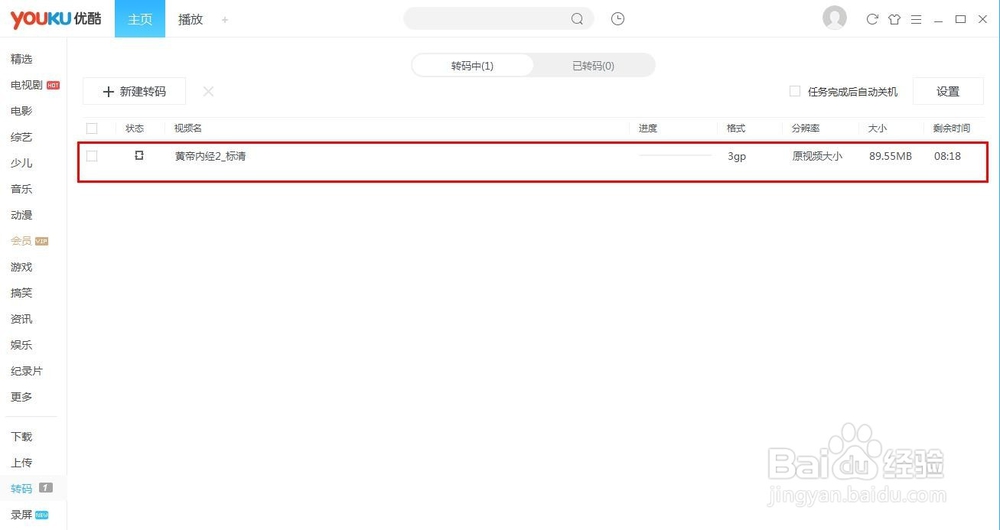Viewport: 1000px width, 530px height.
Task: Open 电影 in the sidebar
Action: click(x=21, y=111)
